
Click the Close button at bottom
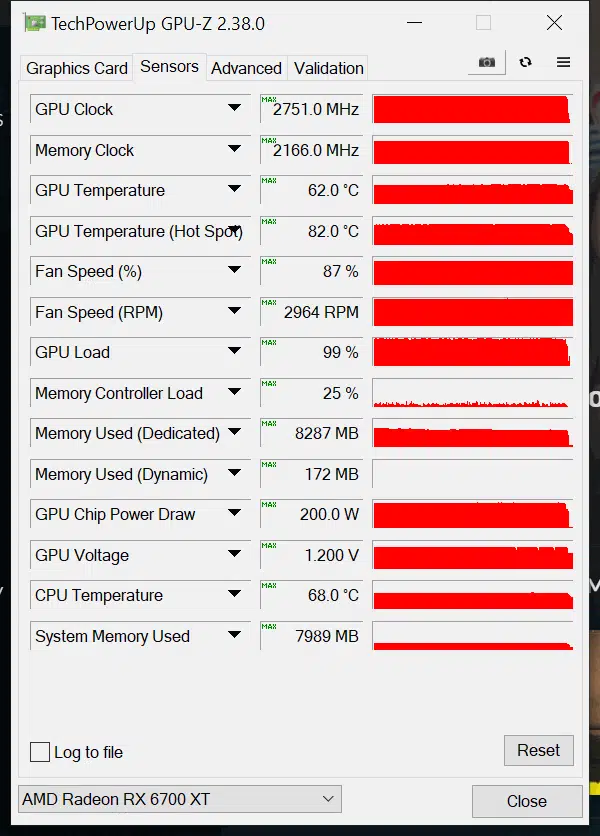(527, 801)
